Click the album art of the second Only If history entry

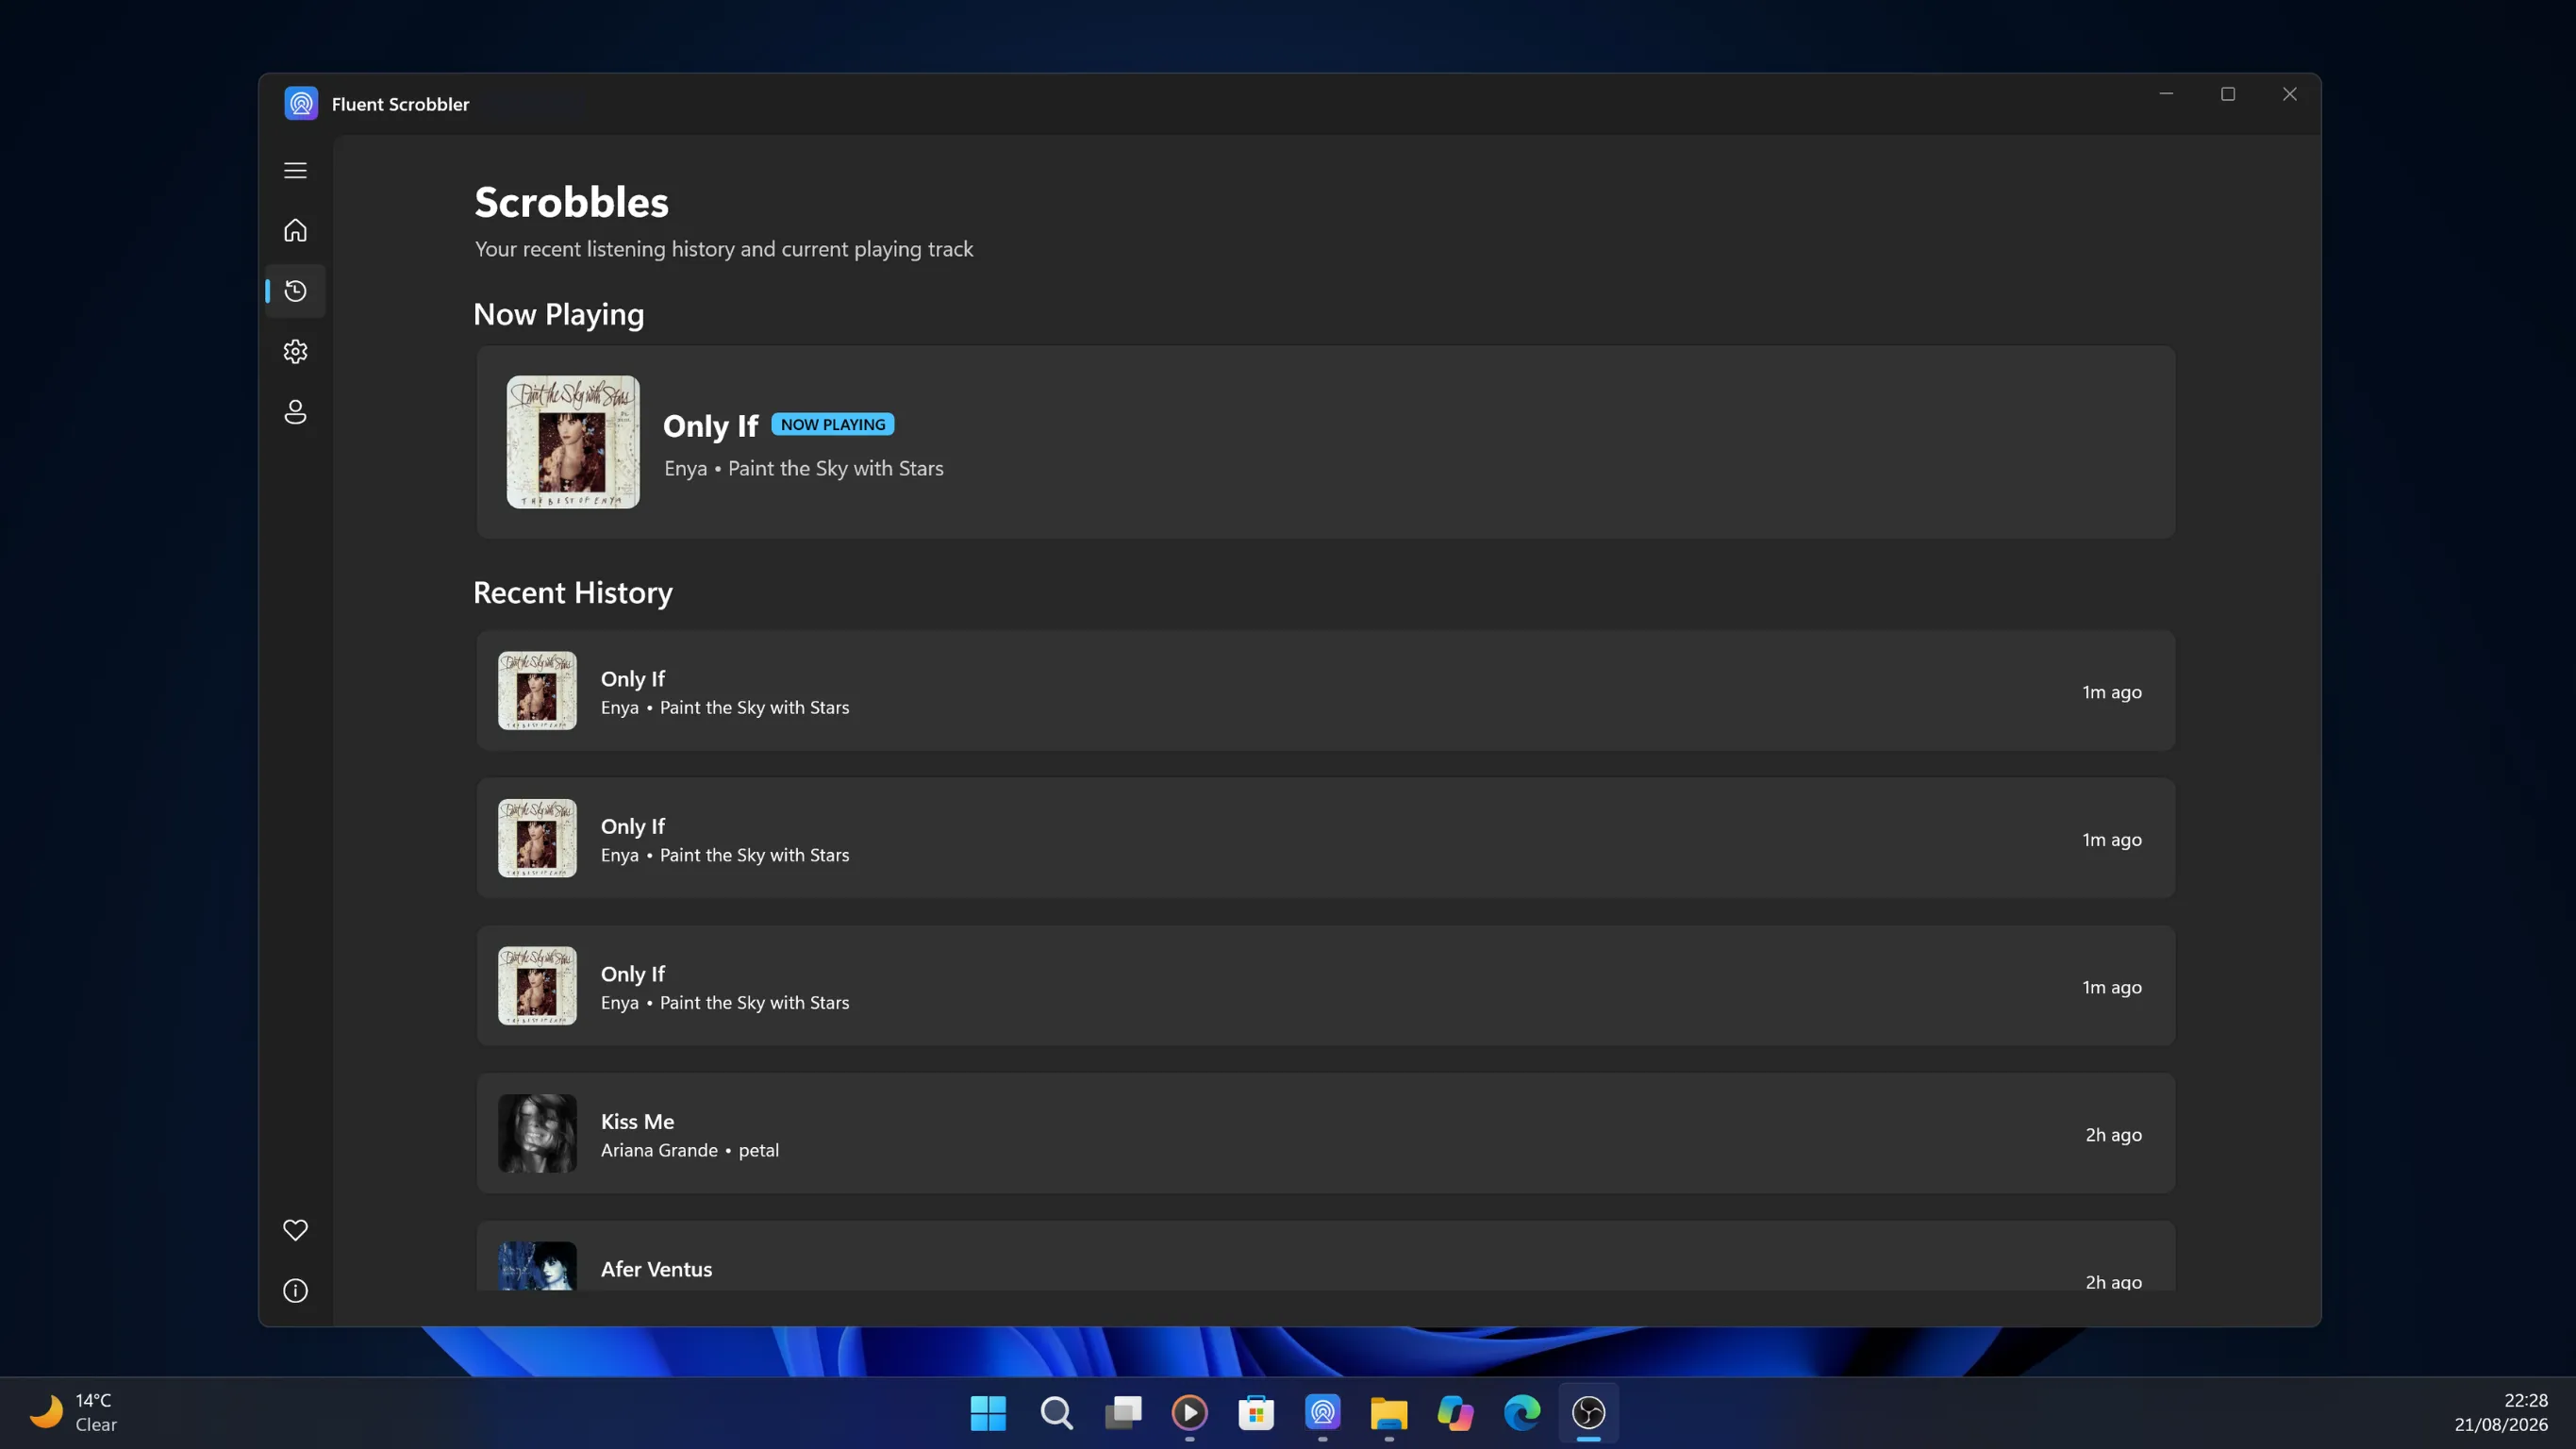(538, 838)
